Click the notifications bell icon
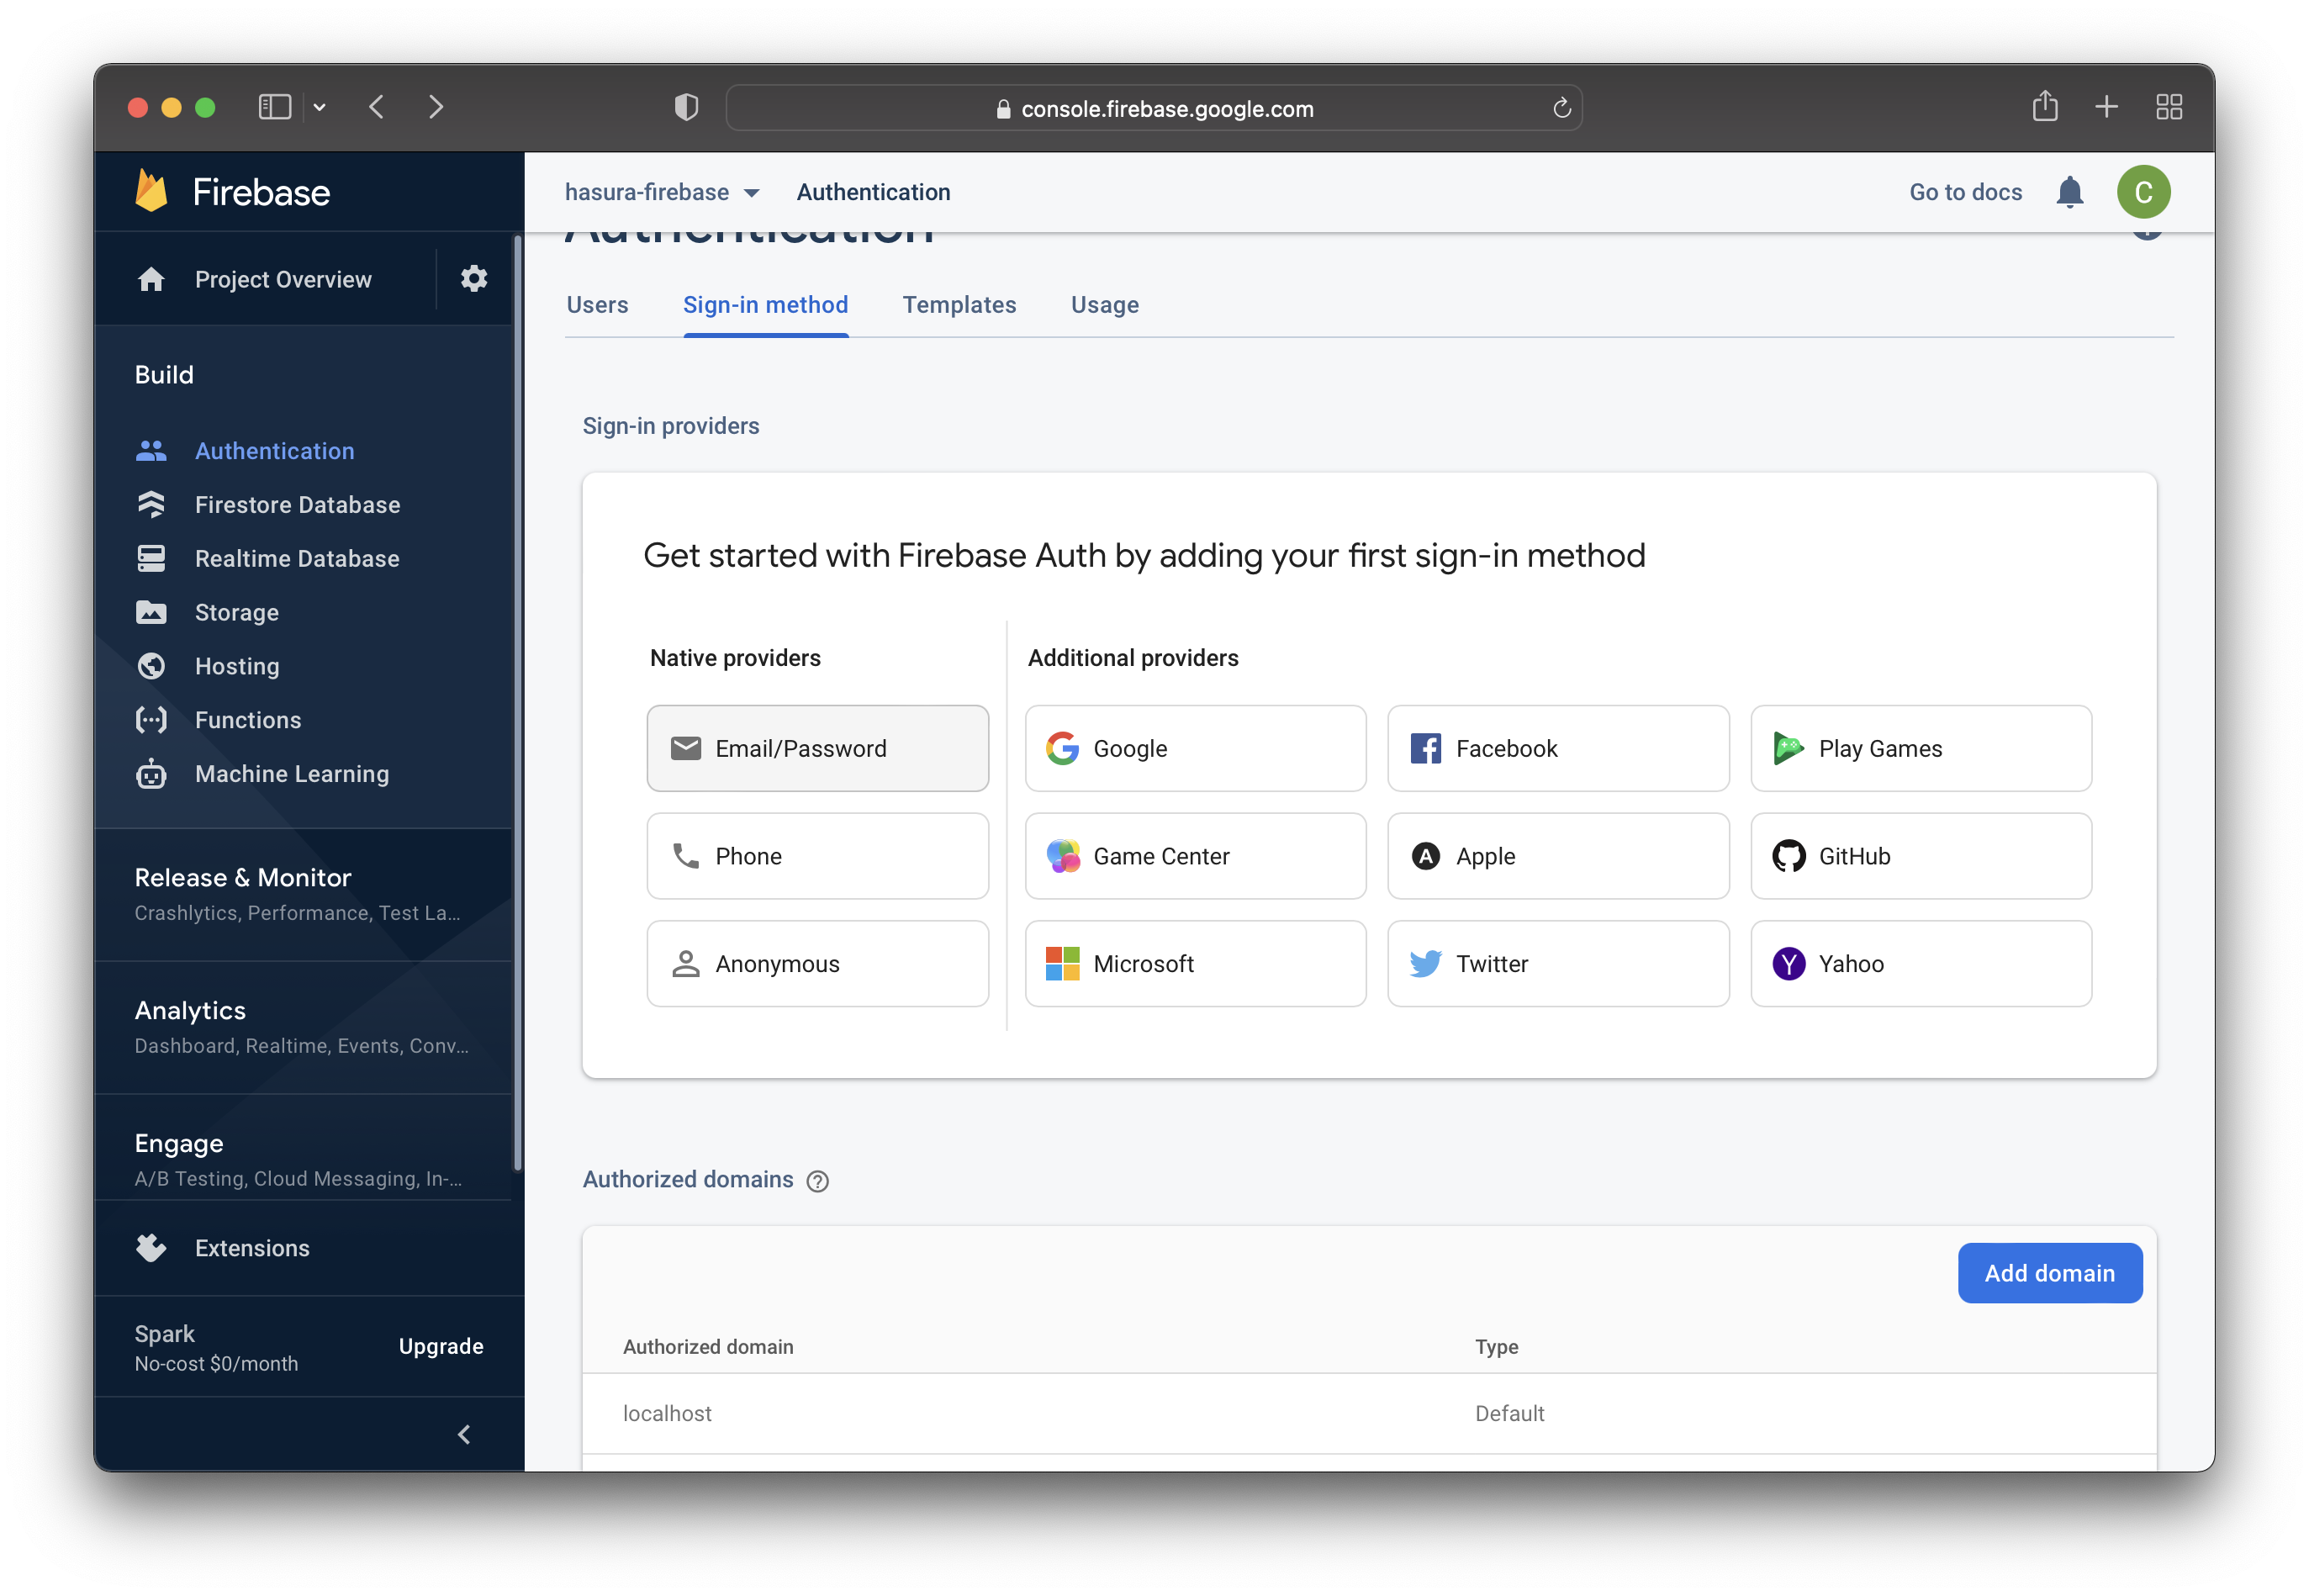The image size is (2309, 1596). click(2069, 192)
